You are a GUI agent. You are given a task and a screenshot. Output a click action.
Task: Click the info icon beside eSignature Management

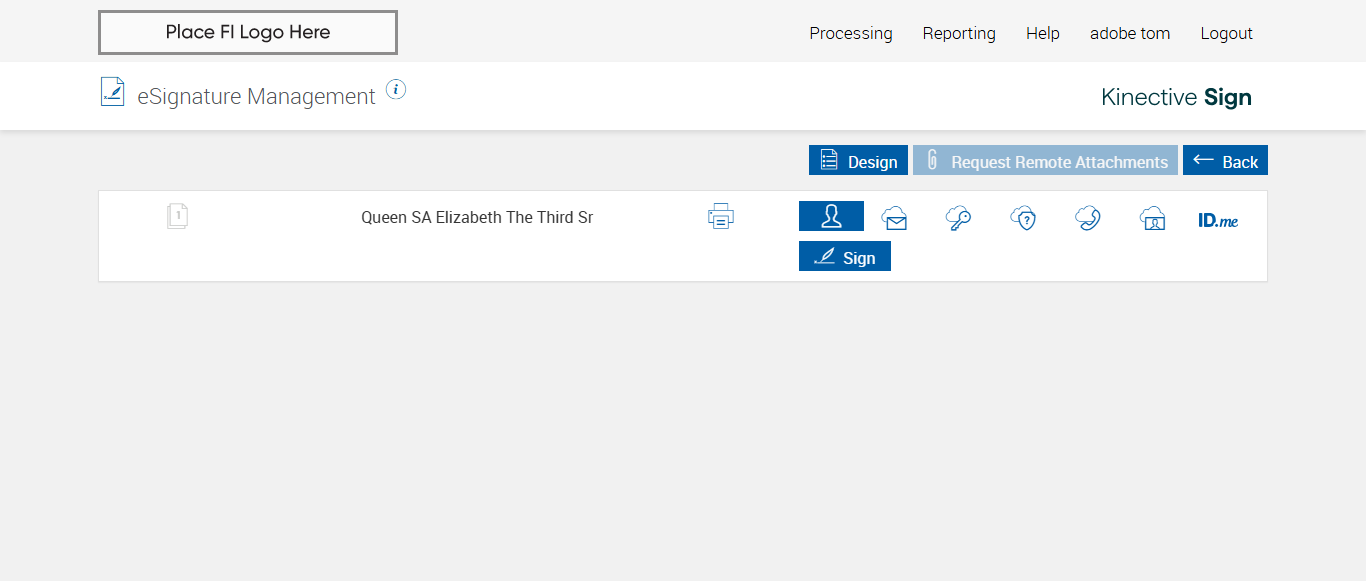(x=396, y=90)
